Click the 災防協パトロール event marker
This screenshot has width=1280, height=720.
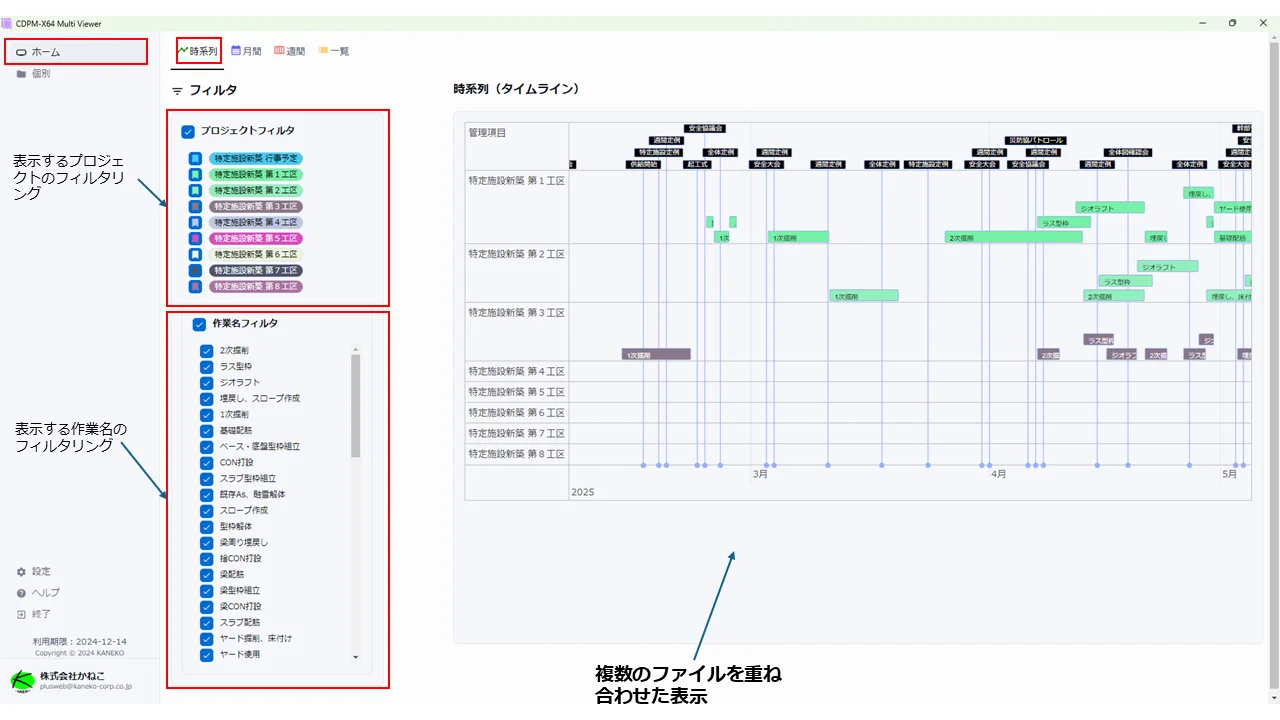pyautogui.click(x=1035, y=141)
